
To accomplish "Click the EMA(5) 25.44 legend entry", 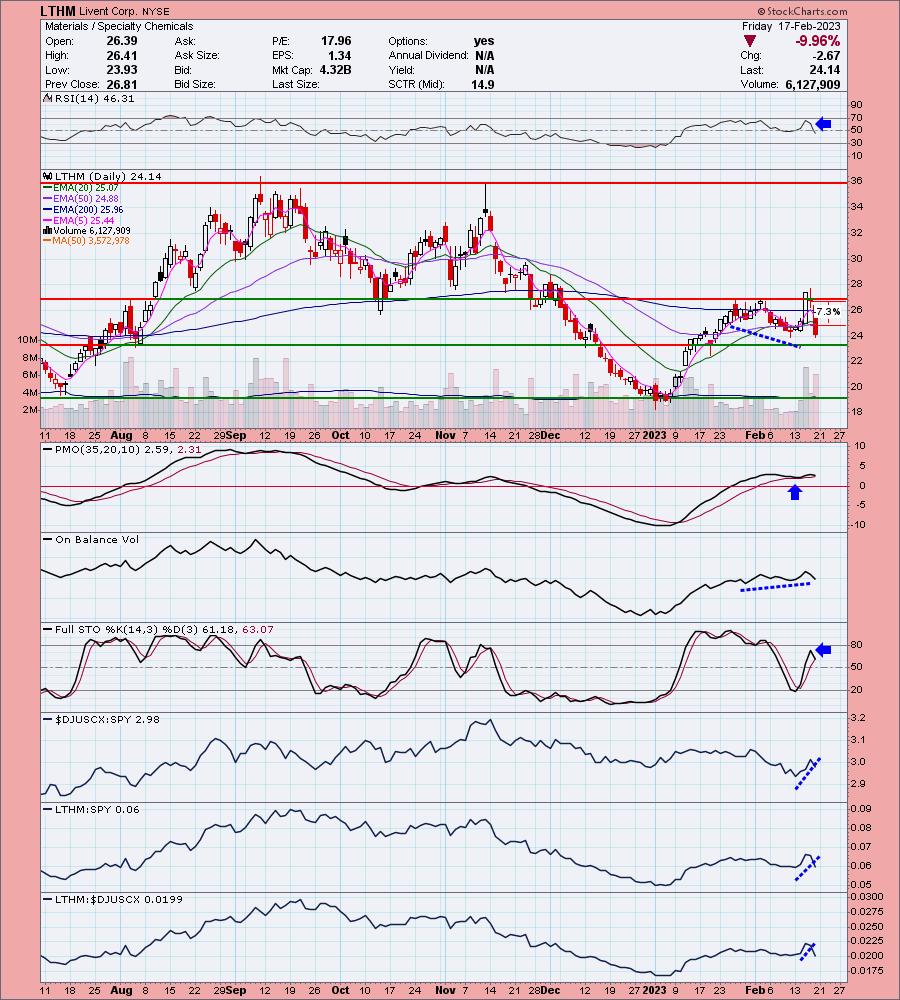I will coord(79,221).
